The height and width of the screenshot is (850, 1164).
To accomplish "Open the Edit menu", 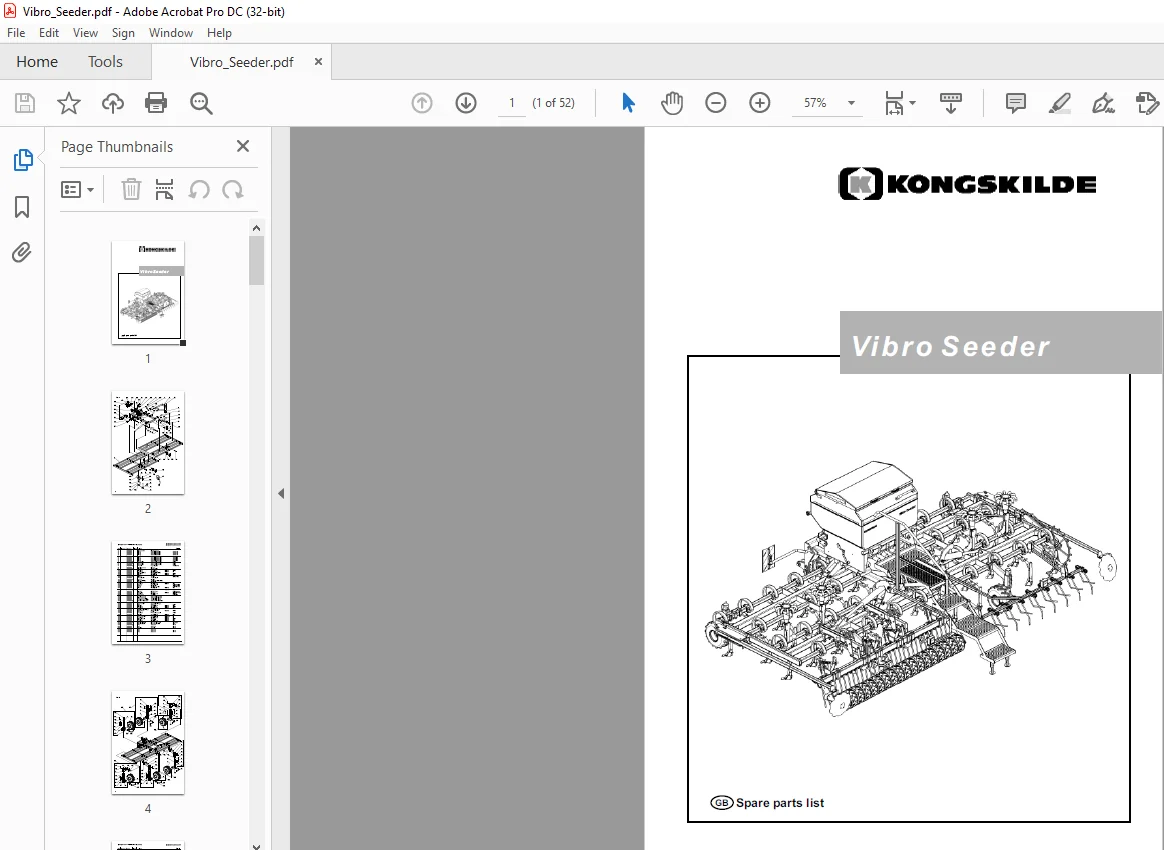I will pos(49,33).
